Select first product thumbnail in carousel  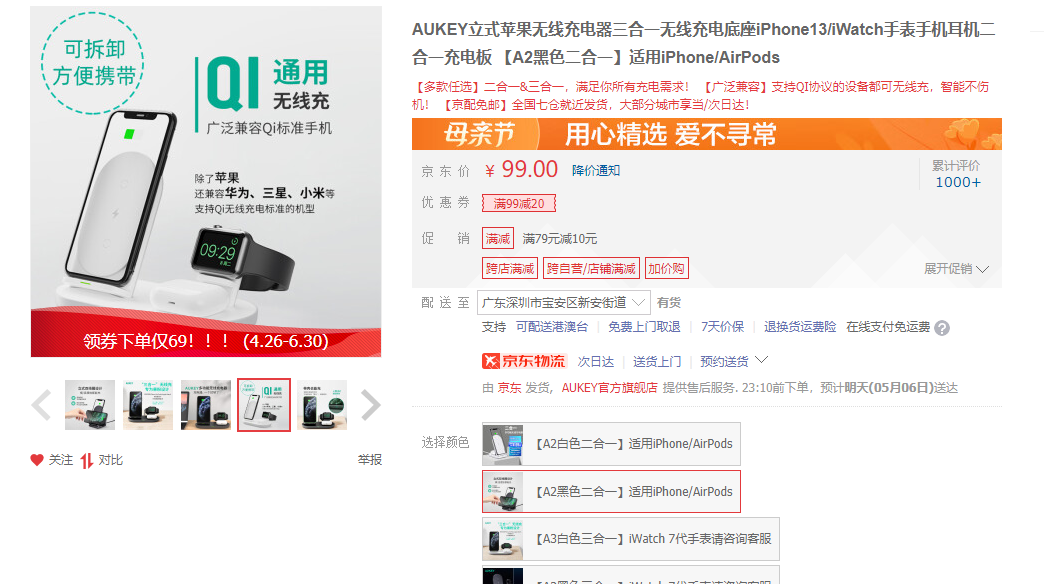point(90,405)
